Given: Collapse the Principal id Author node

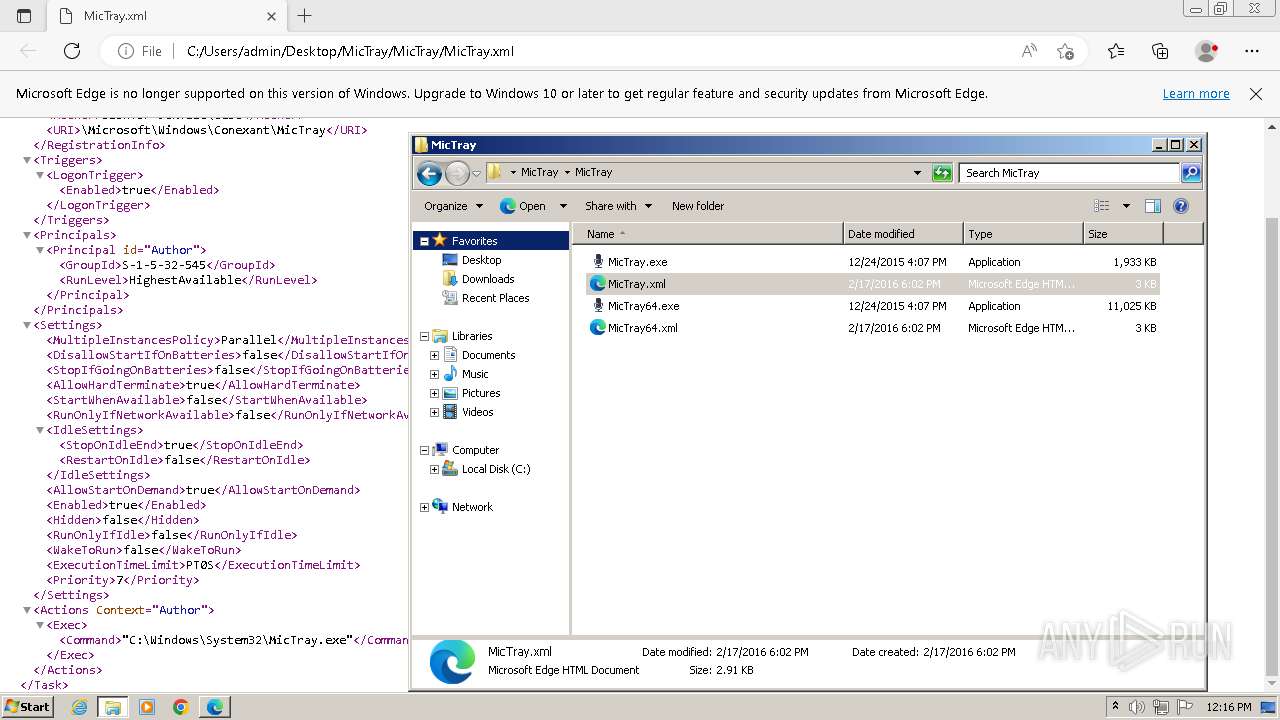Looking at the screenshot, I should (x=41, y=250).
